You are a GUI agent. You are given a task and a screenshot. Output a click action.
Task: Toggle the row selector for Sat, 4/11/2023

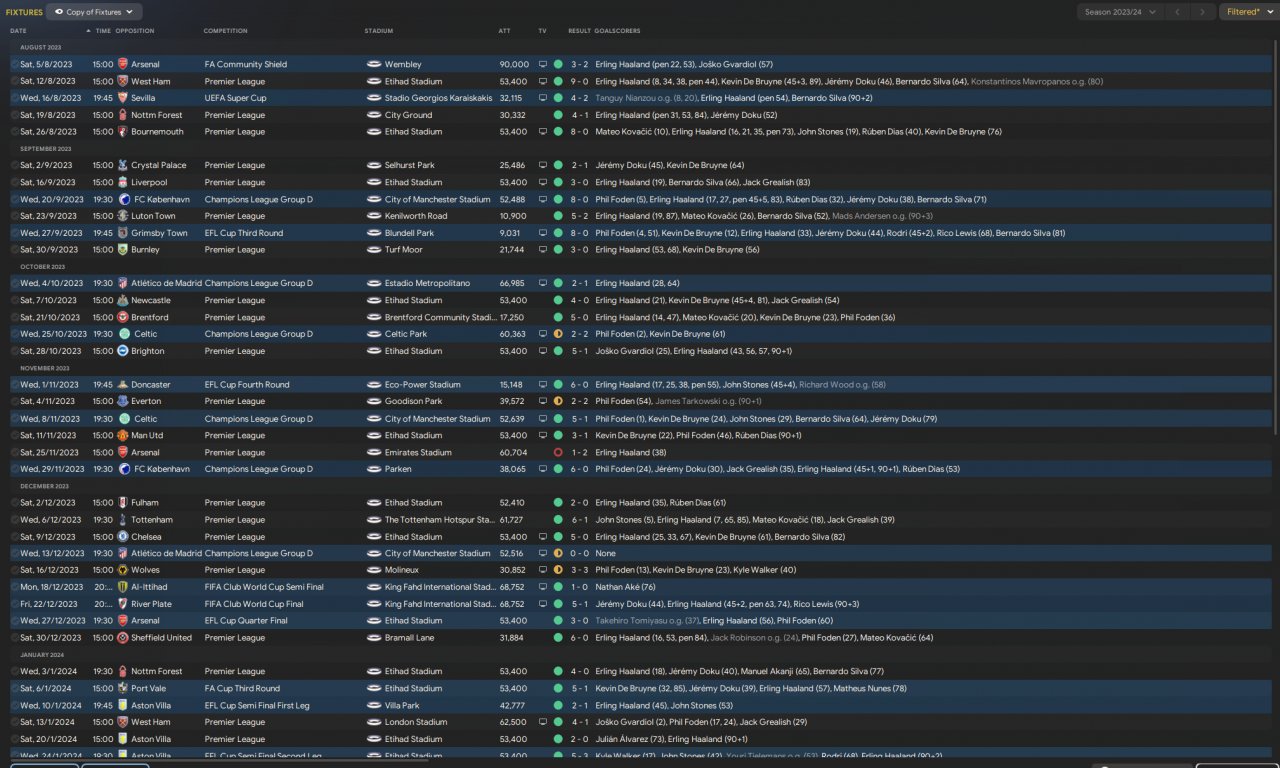click(15, 401)
